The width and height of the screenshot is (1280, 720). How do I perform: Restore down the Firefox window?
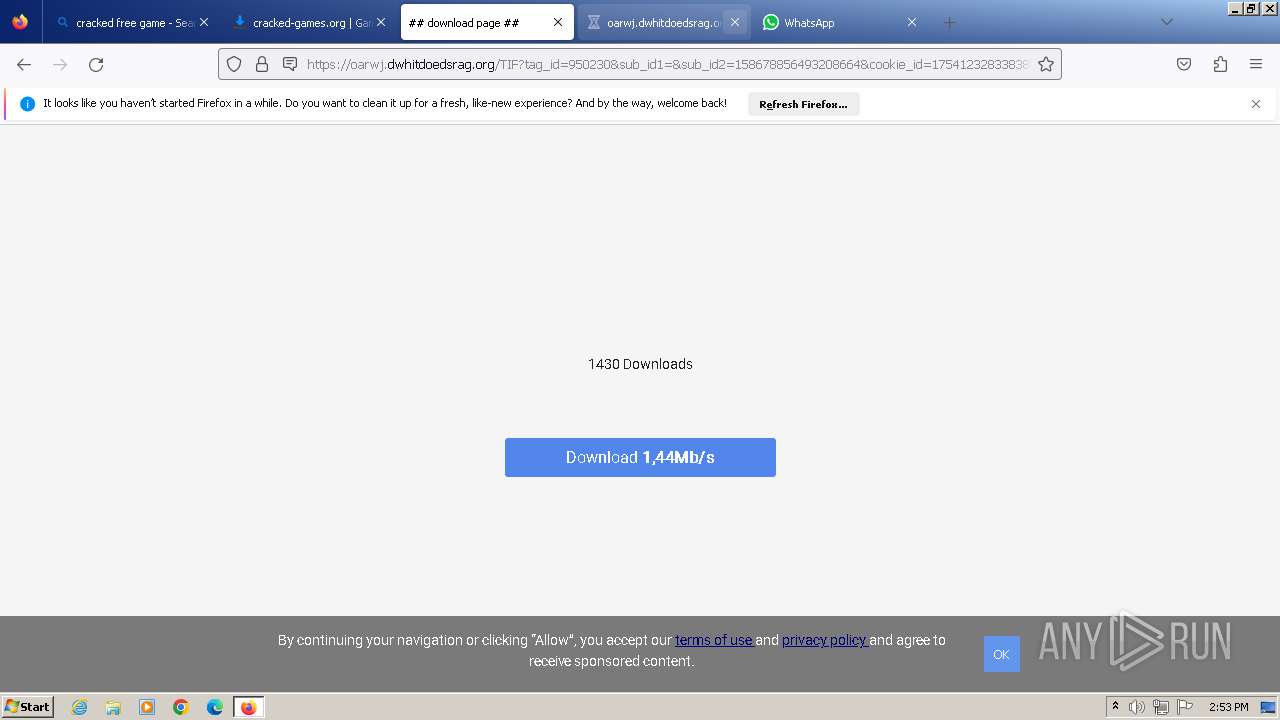click(1250, 8)
